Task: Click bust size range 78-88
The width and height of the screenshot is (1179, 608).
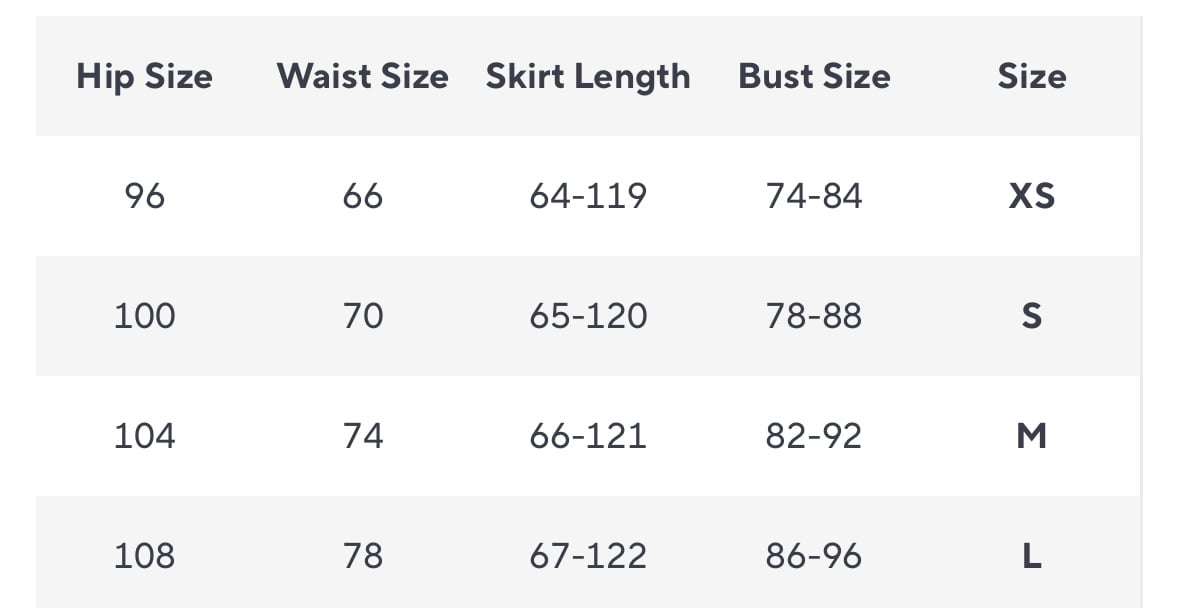Action: [814, 316]
